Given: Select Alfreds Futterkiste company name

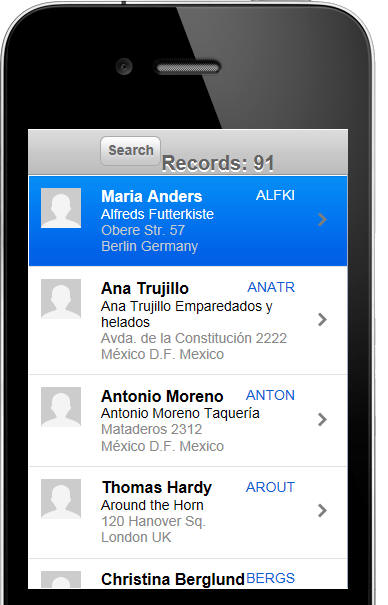Looking at the screenshot, I should point(157,214).
